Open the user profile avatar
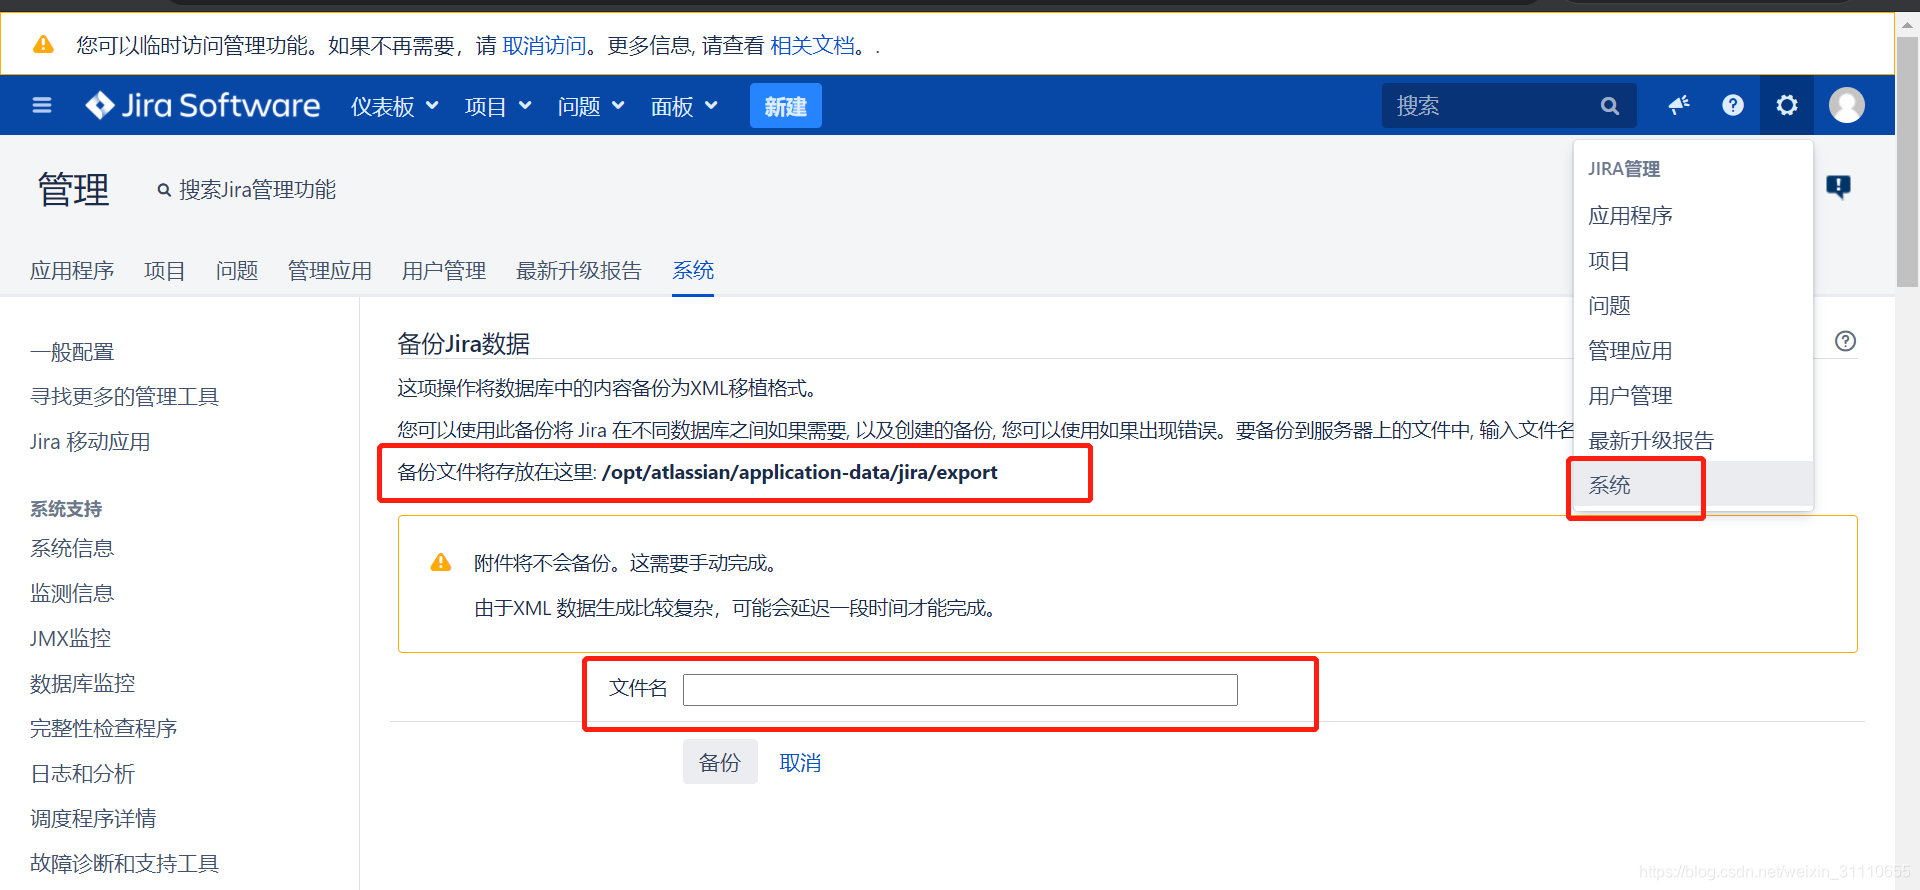The height and width of the screenshot is (890, 1920). pyautogui.click(x=1847, y=105)
